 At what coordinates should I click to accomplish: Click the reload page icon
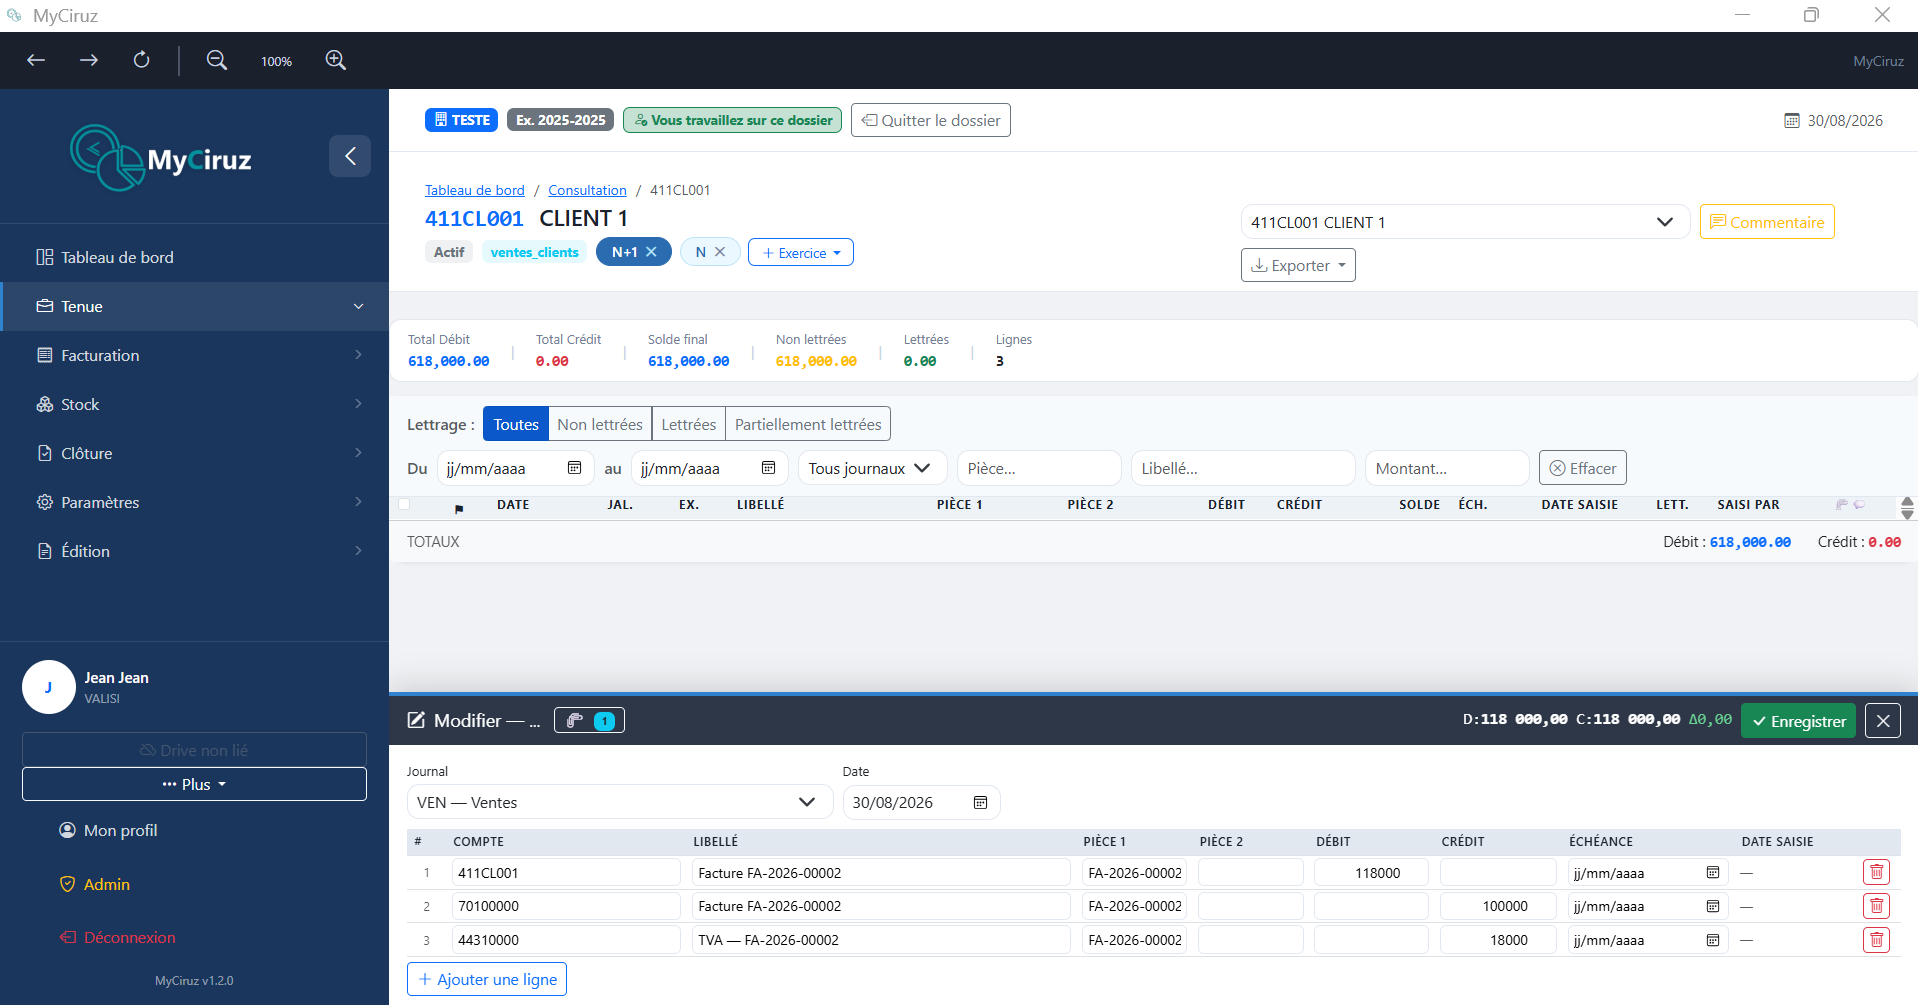[x=142, y=60]
